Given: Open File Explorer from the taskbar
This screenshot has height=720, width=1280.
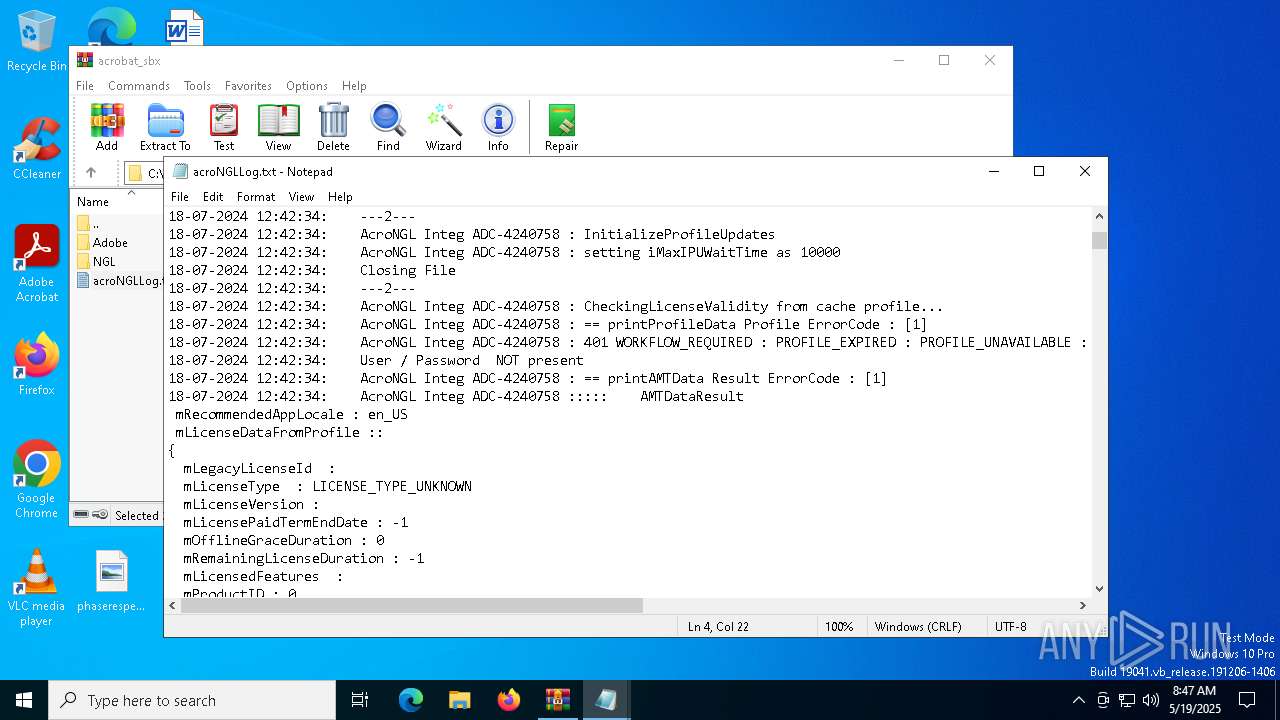Looking at the screenshot, I should (459, 700).
